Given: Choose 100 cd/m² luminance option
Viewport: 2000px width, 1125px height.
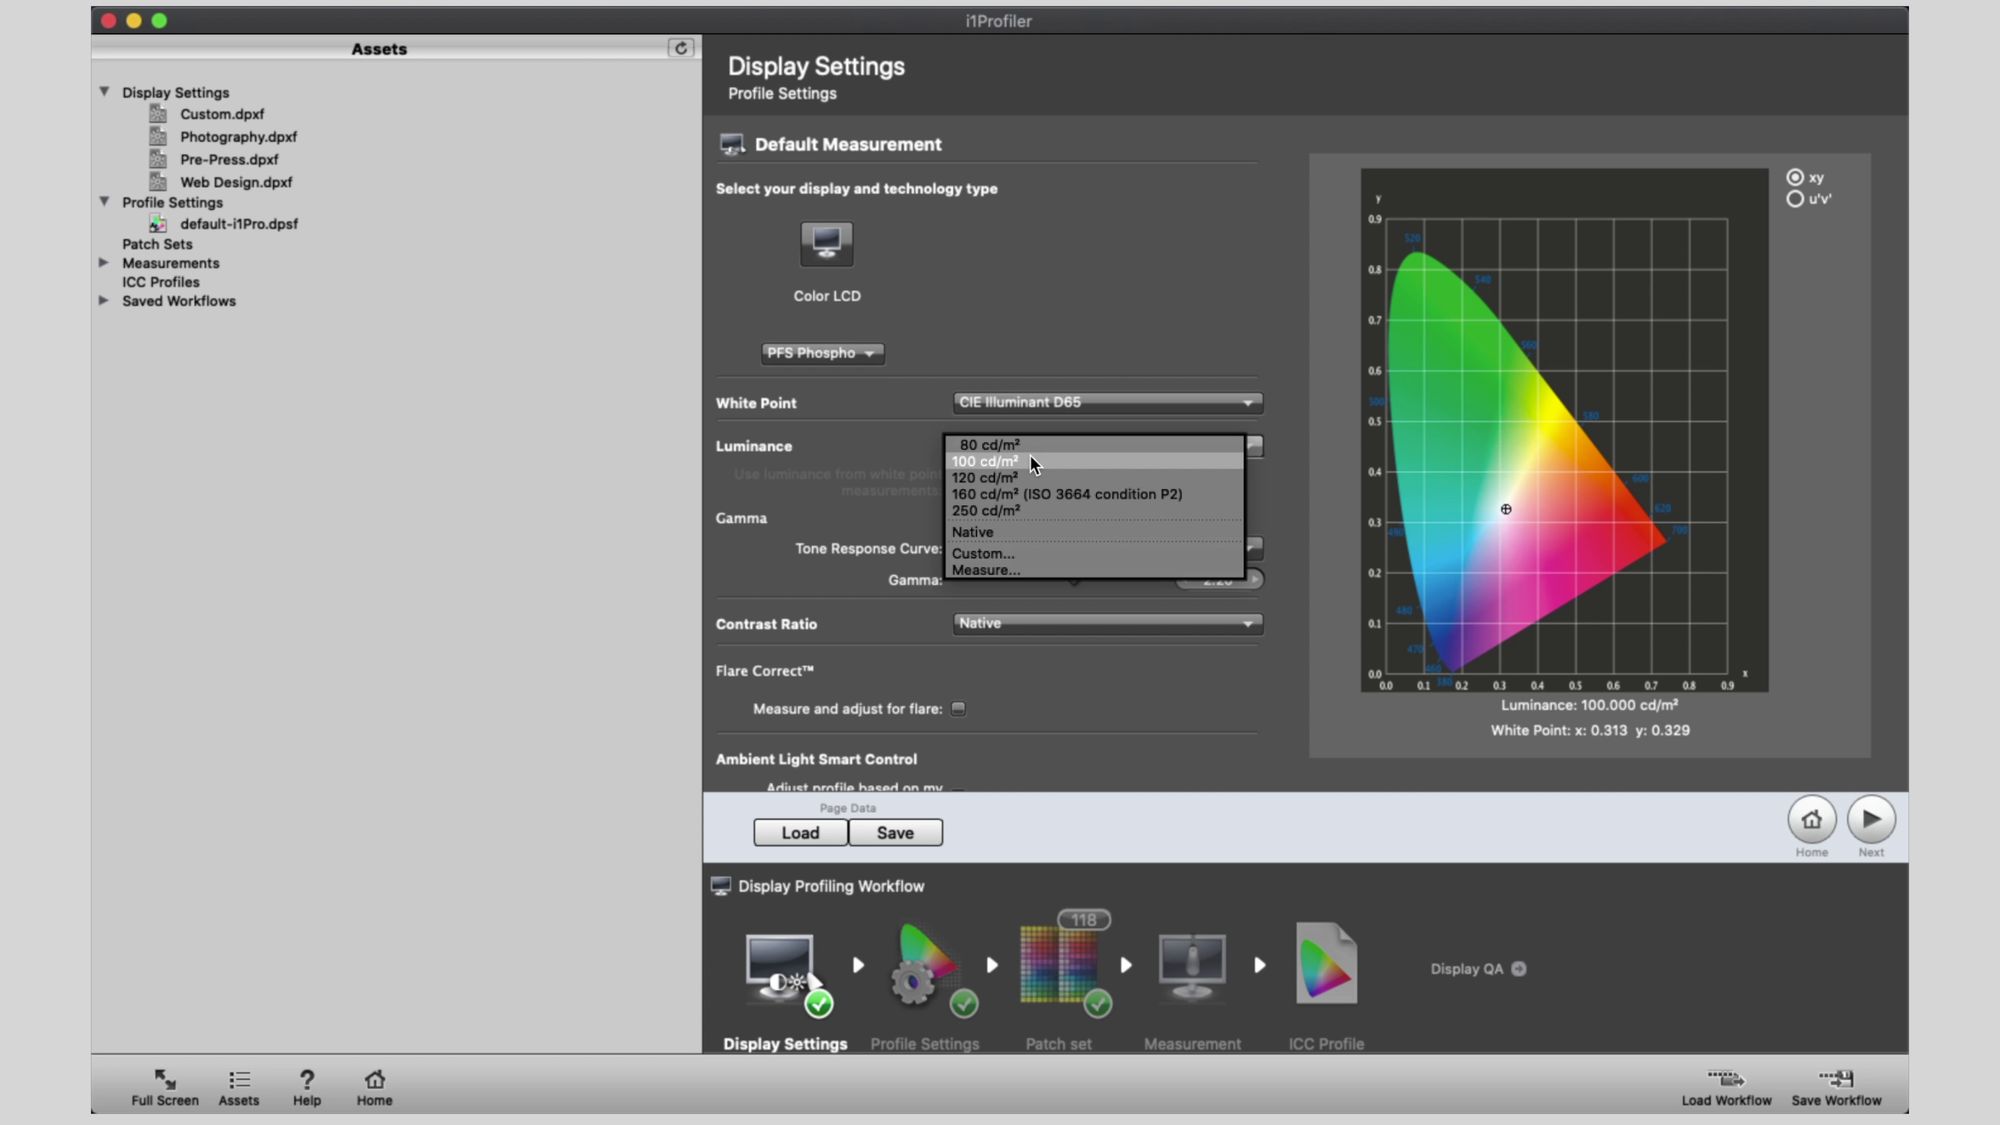Looking at the screenshot, I should [x=1095, y=461].
